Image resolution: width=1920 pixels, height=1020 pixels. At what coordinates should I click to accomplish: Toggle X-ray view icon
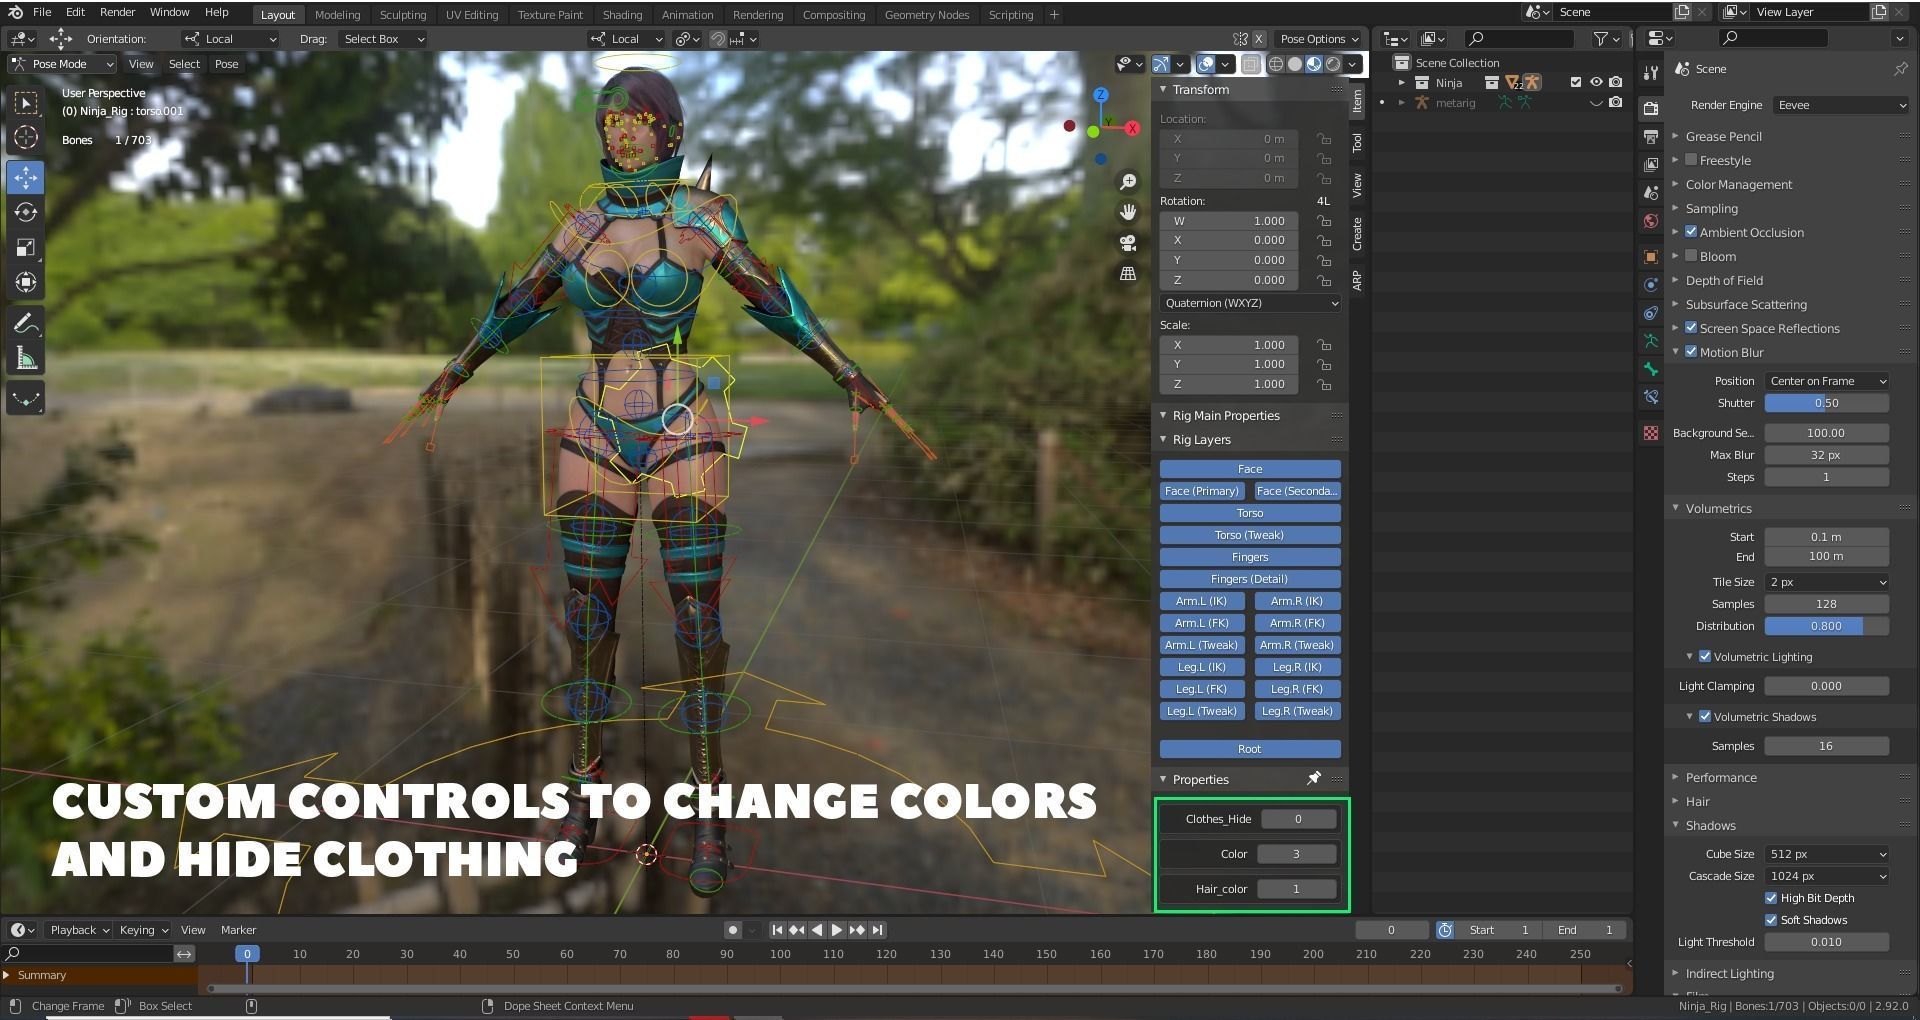1251,64
